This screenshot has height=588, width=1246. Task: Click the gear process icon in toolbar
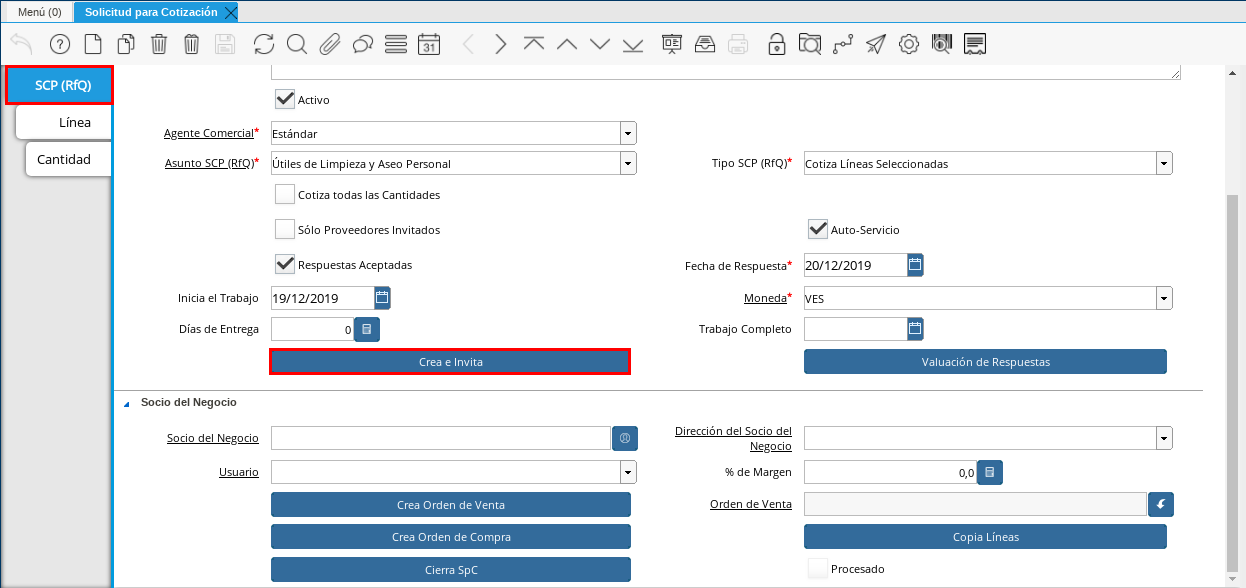tap(908, 44)
